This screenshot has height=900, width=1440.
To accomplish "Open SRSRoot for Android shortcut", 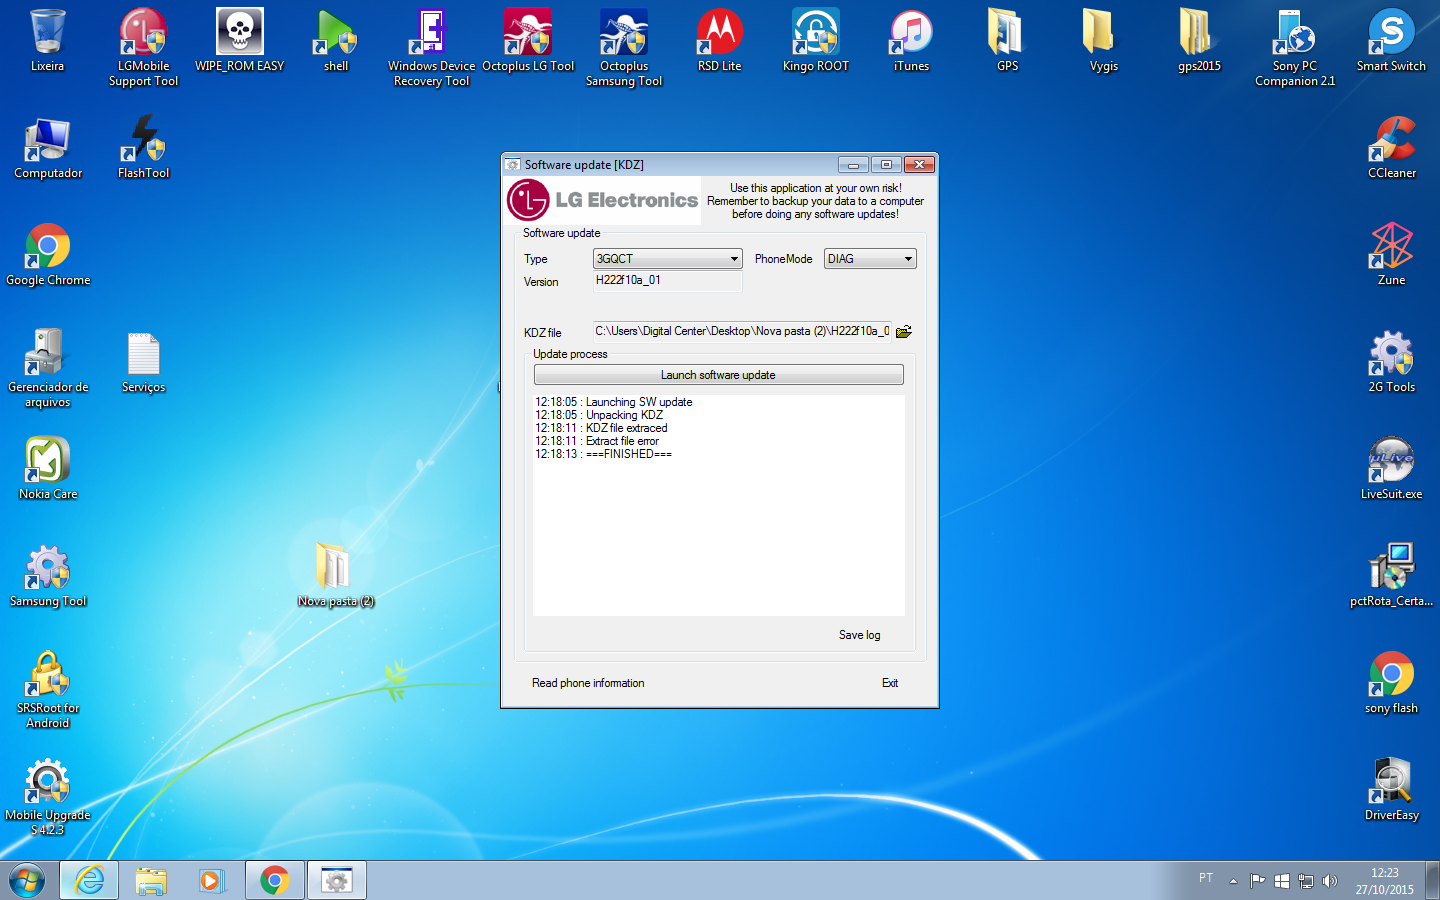I will [48, 690].
